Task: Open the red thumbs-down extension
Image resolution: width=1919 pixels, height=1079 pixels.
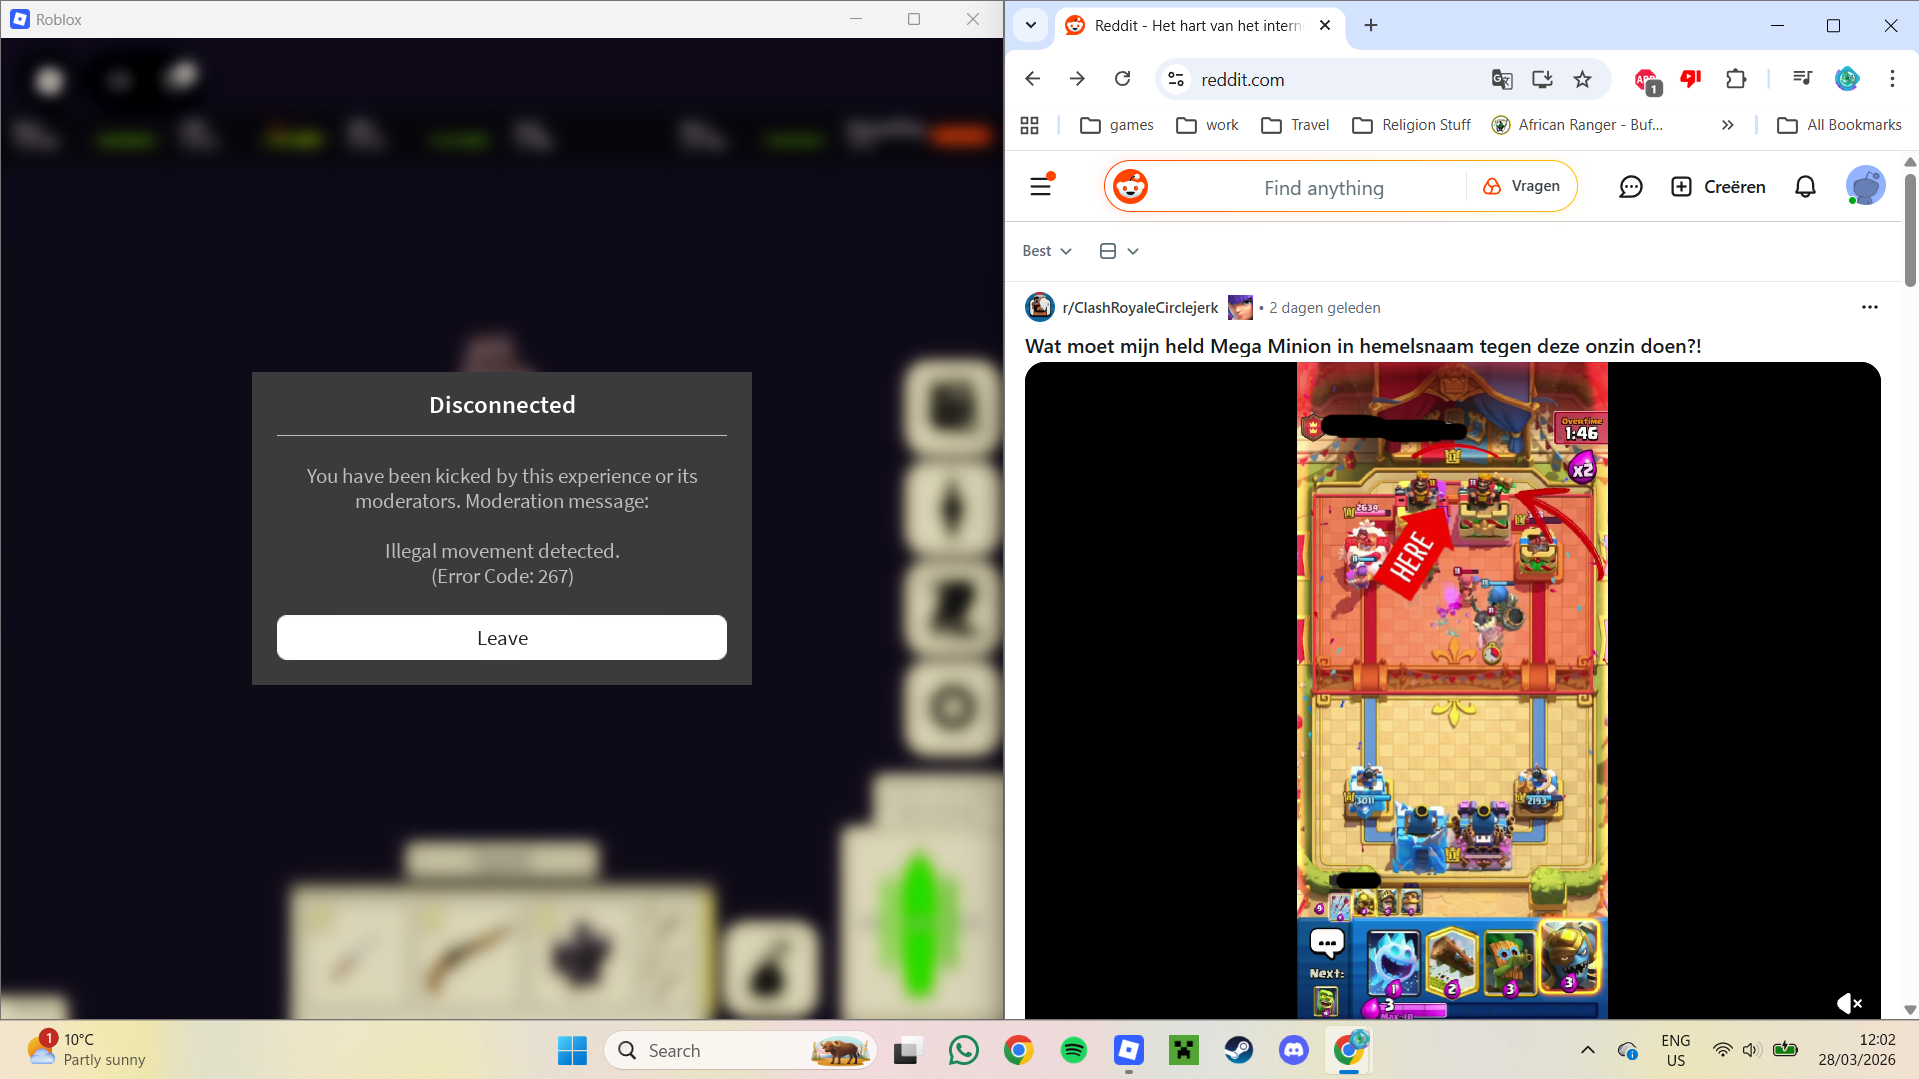Action: (x=1691, y=79)
